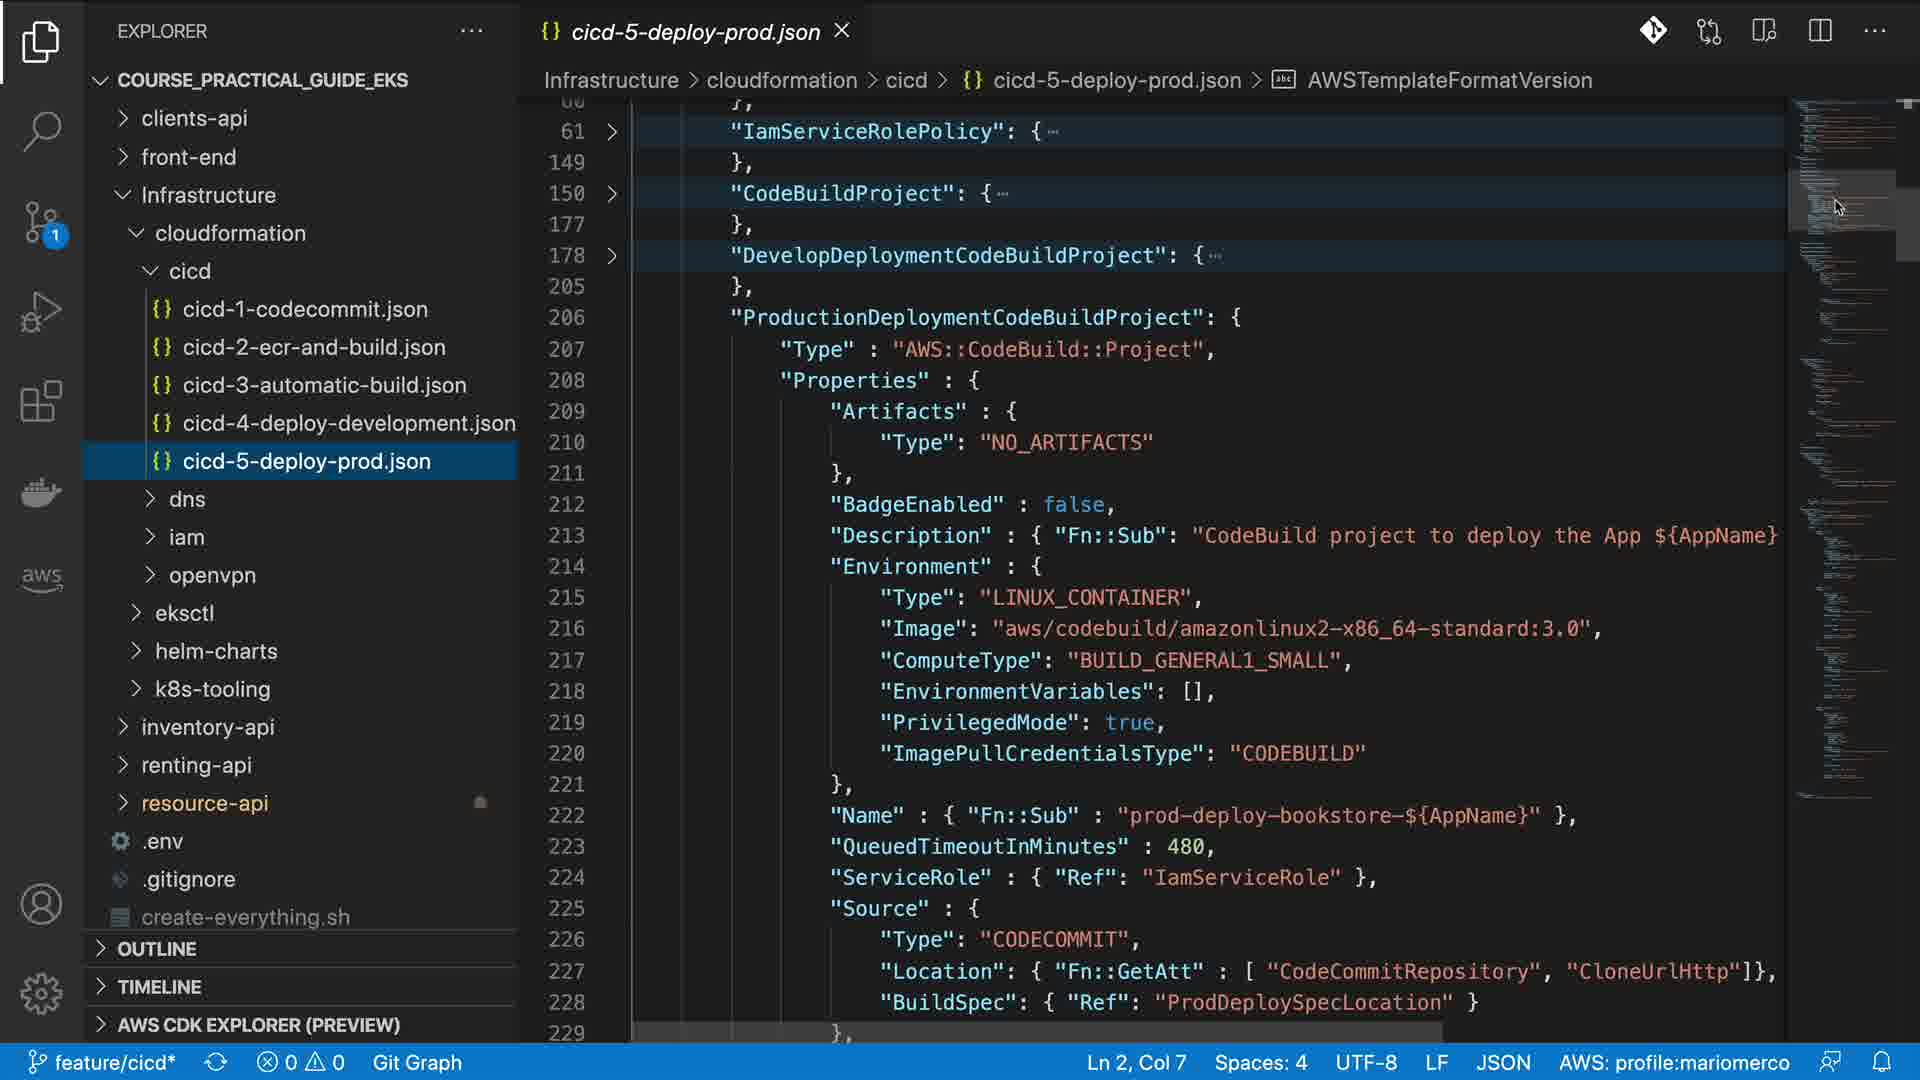Click the feature/cicd branch indicator
The image size is (1920, 1080).
click(102, 1062)
